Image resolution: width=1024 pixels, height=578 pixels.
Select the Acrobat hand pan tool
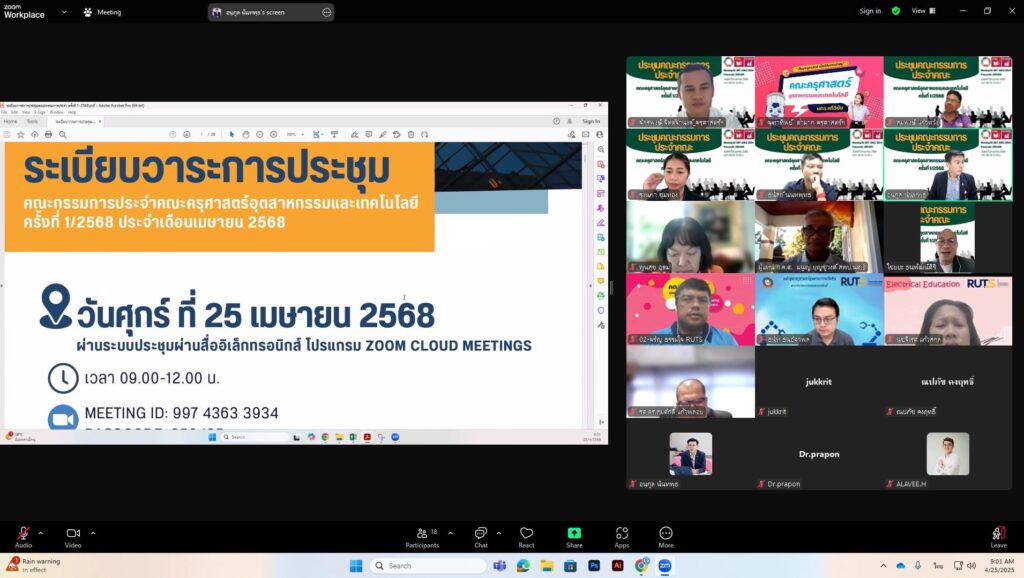(246, 135)
